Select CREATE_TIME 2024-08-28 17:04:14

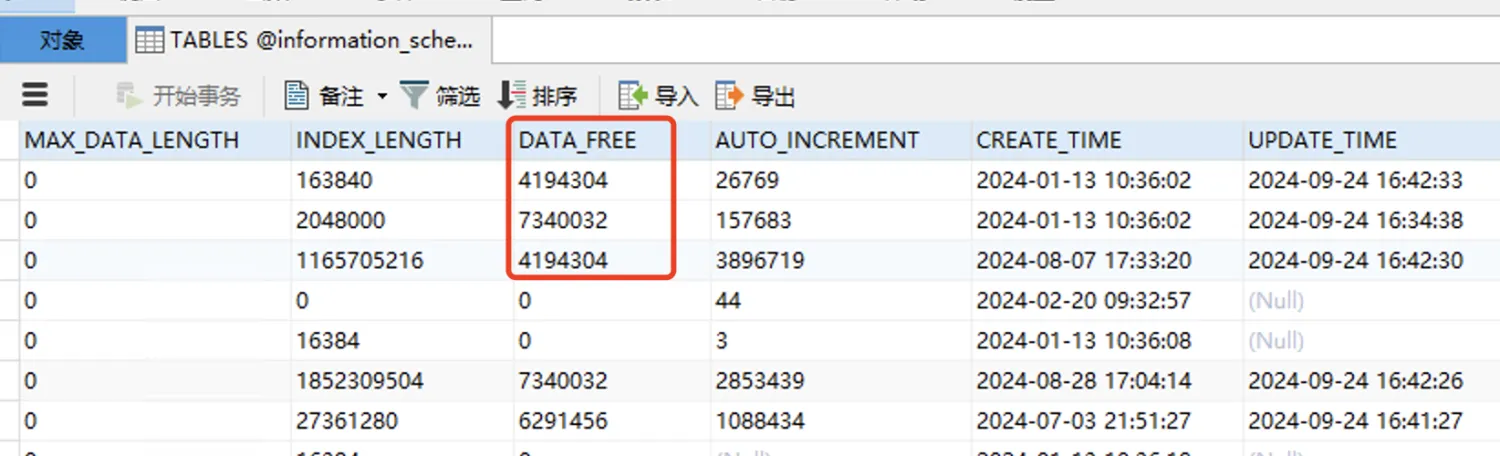click(x=1107, y=380)
